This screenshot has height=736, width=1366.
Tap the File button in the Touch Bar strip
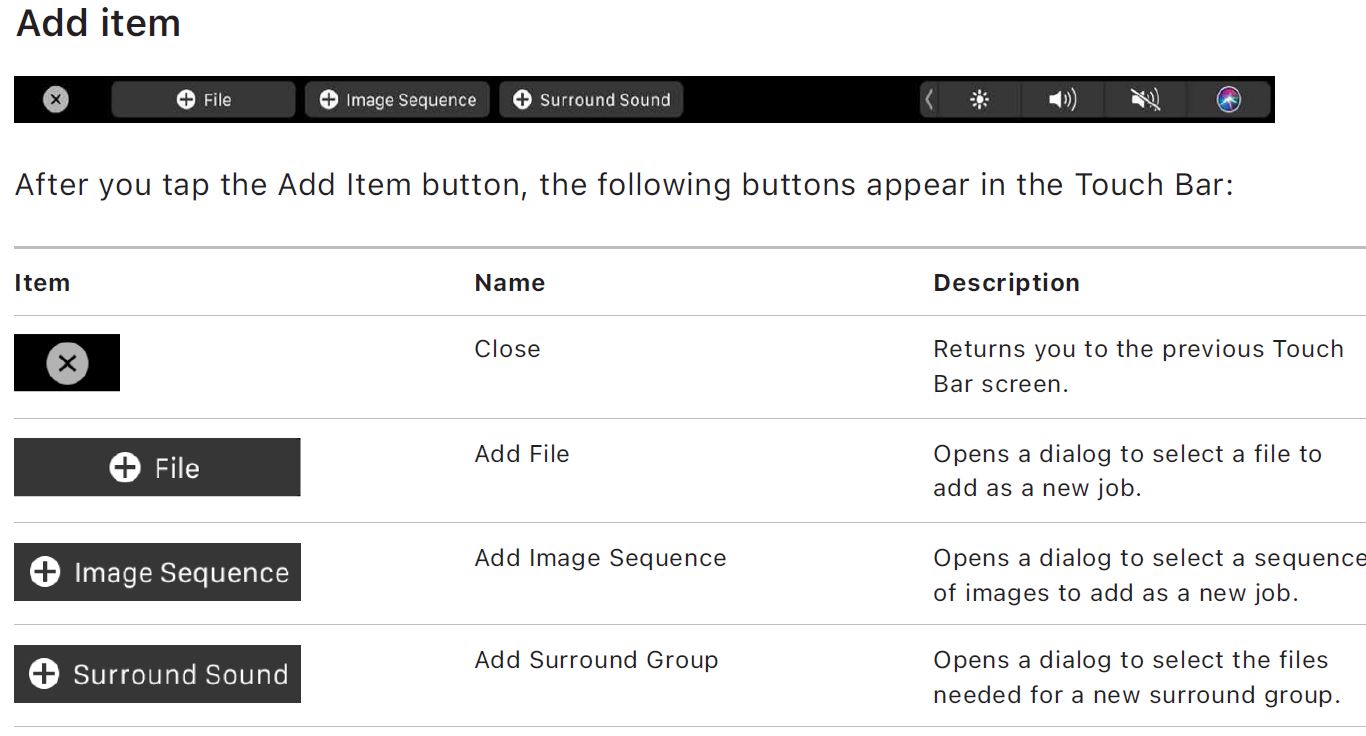204,100
